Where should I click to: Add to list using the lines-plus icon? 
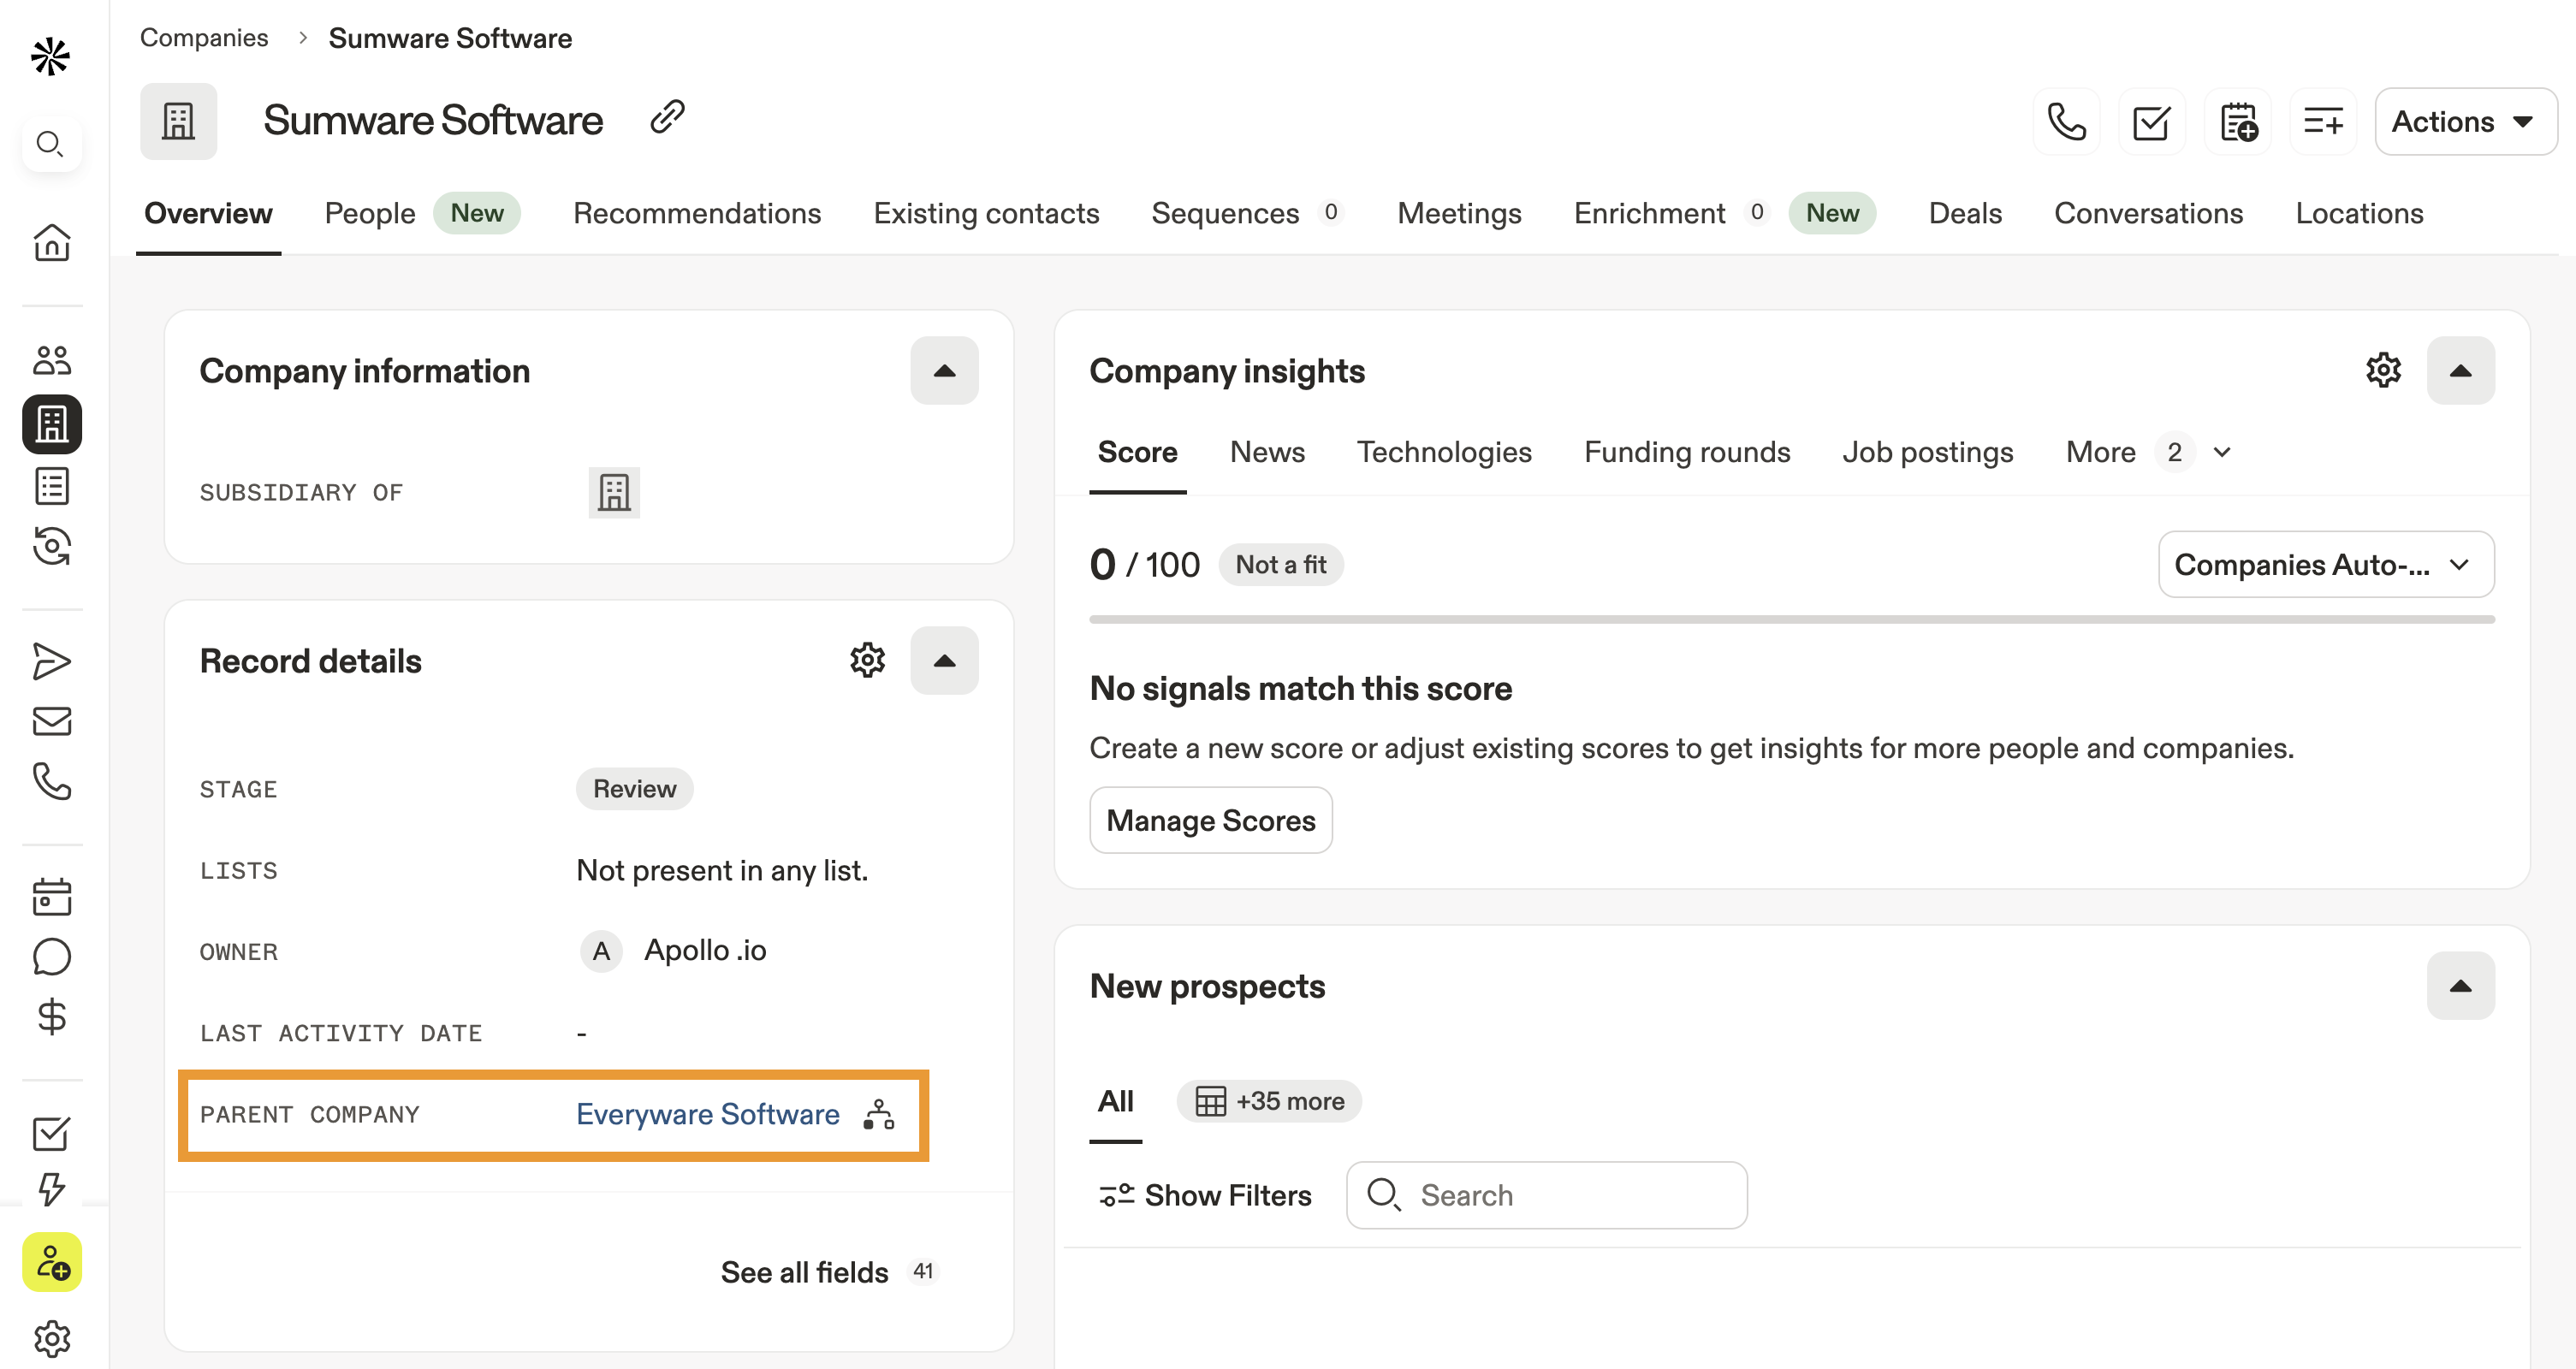[2323, 122]
